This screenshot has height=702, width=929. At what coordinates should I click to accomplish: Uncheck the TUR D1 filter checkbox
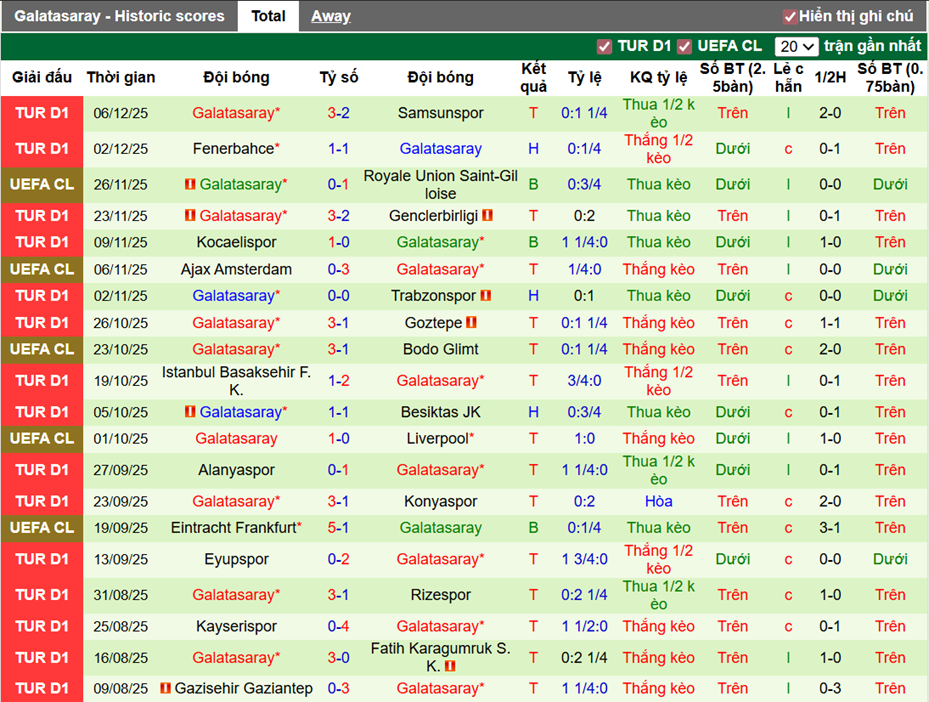click(604, 46)
